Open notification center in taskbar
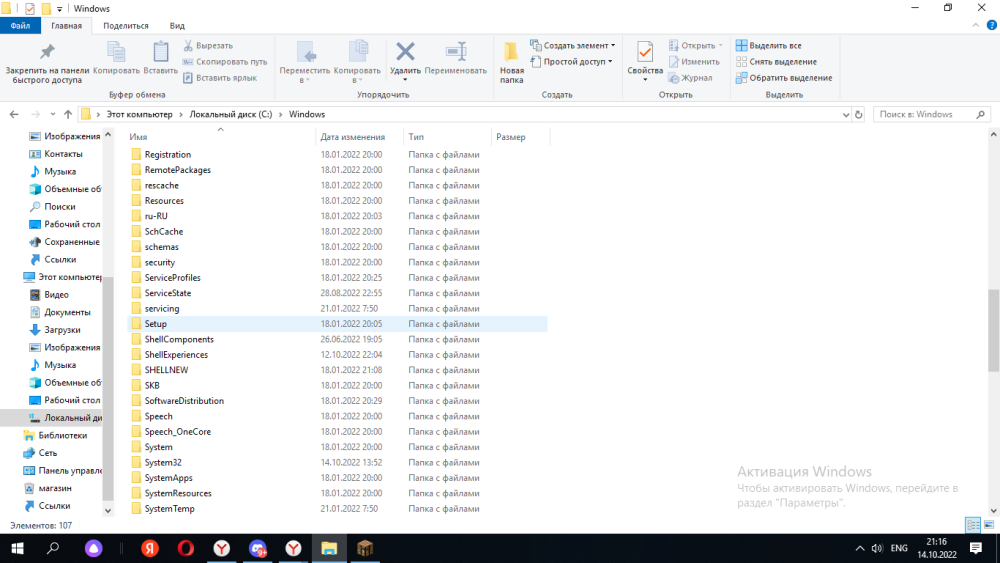Screen dimensions: 1000x563 (x=976, y=548)
